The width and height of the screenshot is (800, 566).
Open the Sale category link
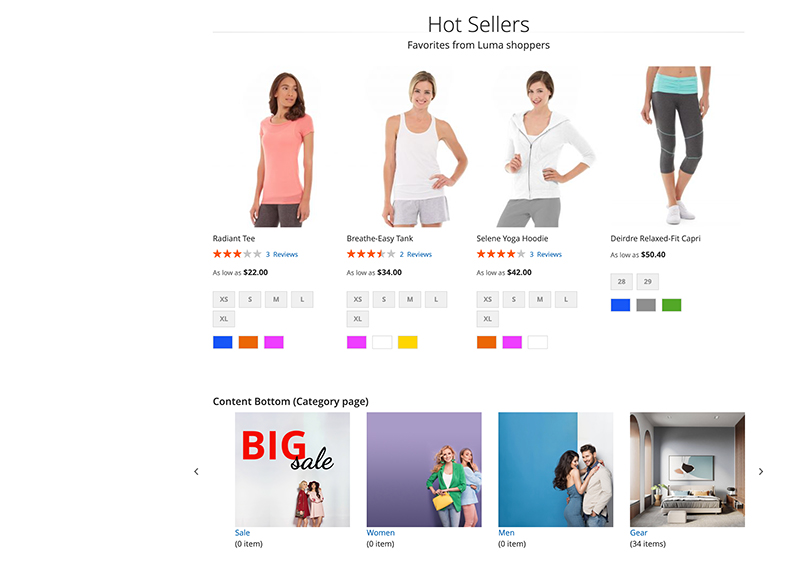242,532
